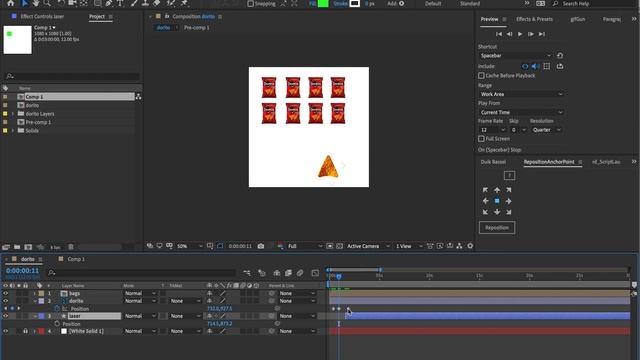Viewport: 640px width, 360px height.
Task: Click new folder icon in Project panel
Action: (x=17, y=247)
